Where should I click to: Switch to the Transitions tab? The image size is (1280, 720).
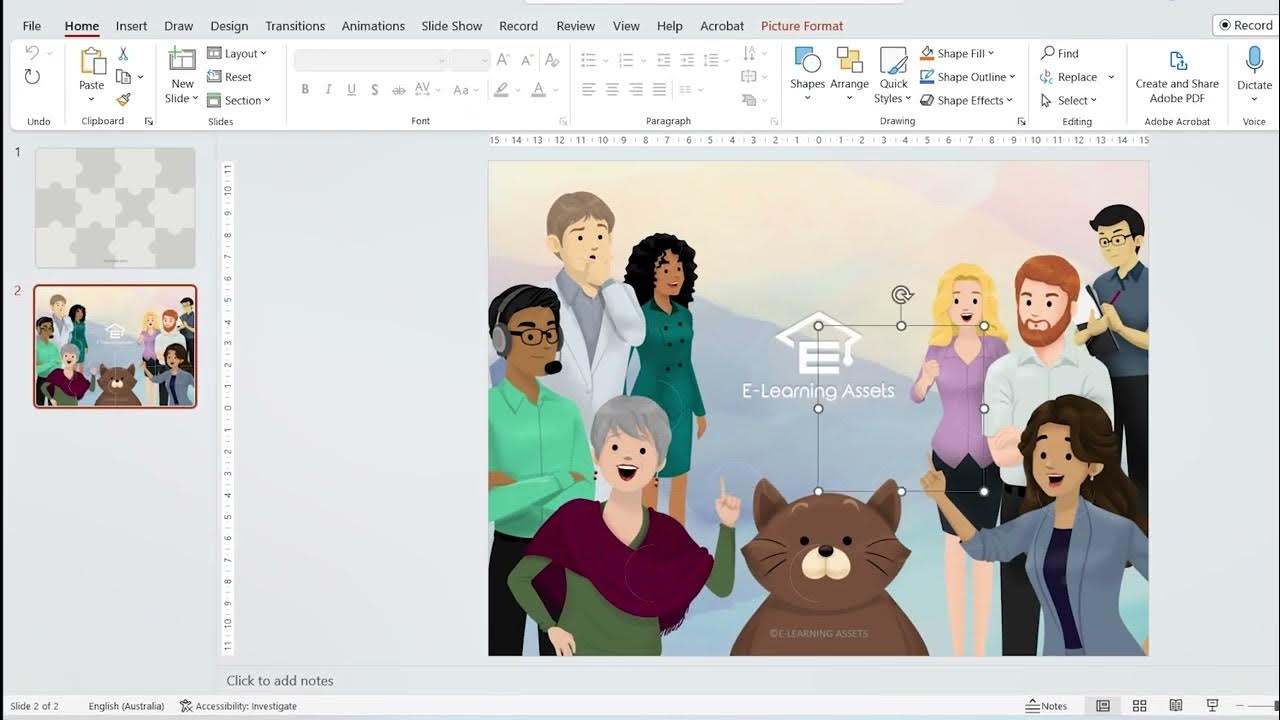coord(295,26)
